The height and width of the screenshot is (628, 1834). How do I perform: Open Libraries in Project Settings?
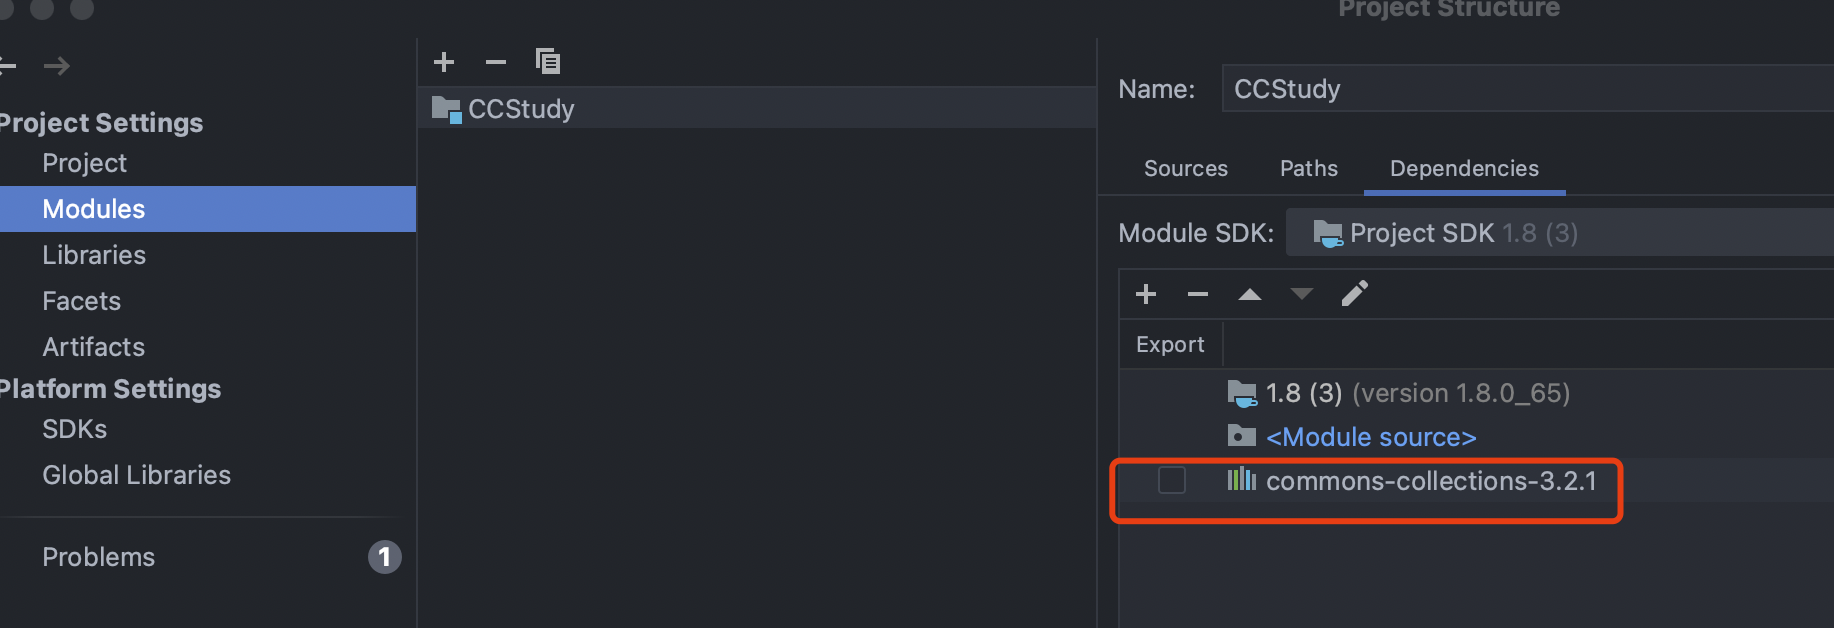pos(94,255)
